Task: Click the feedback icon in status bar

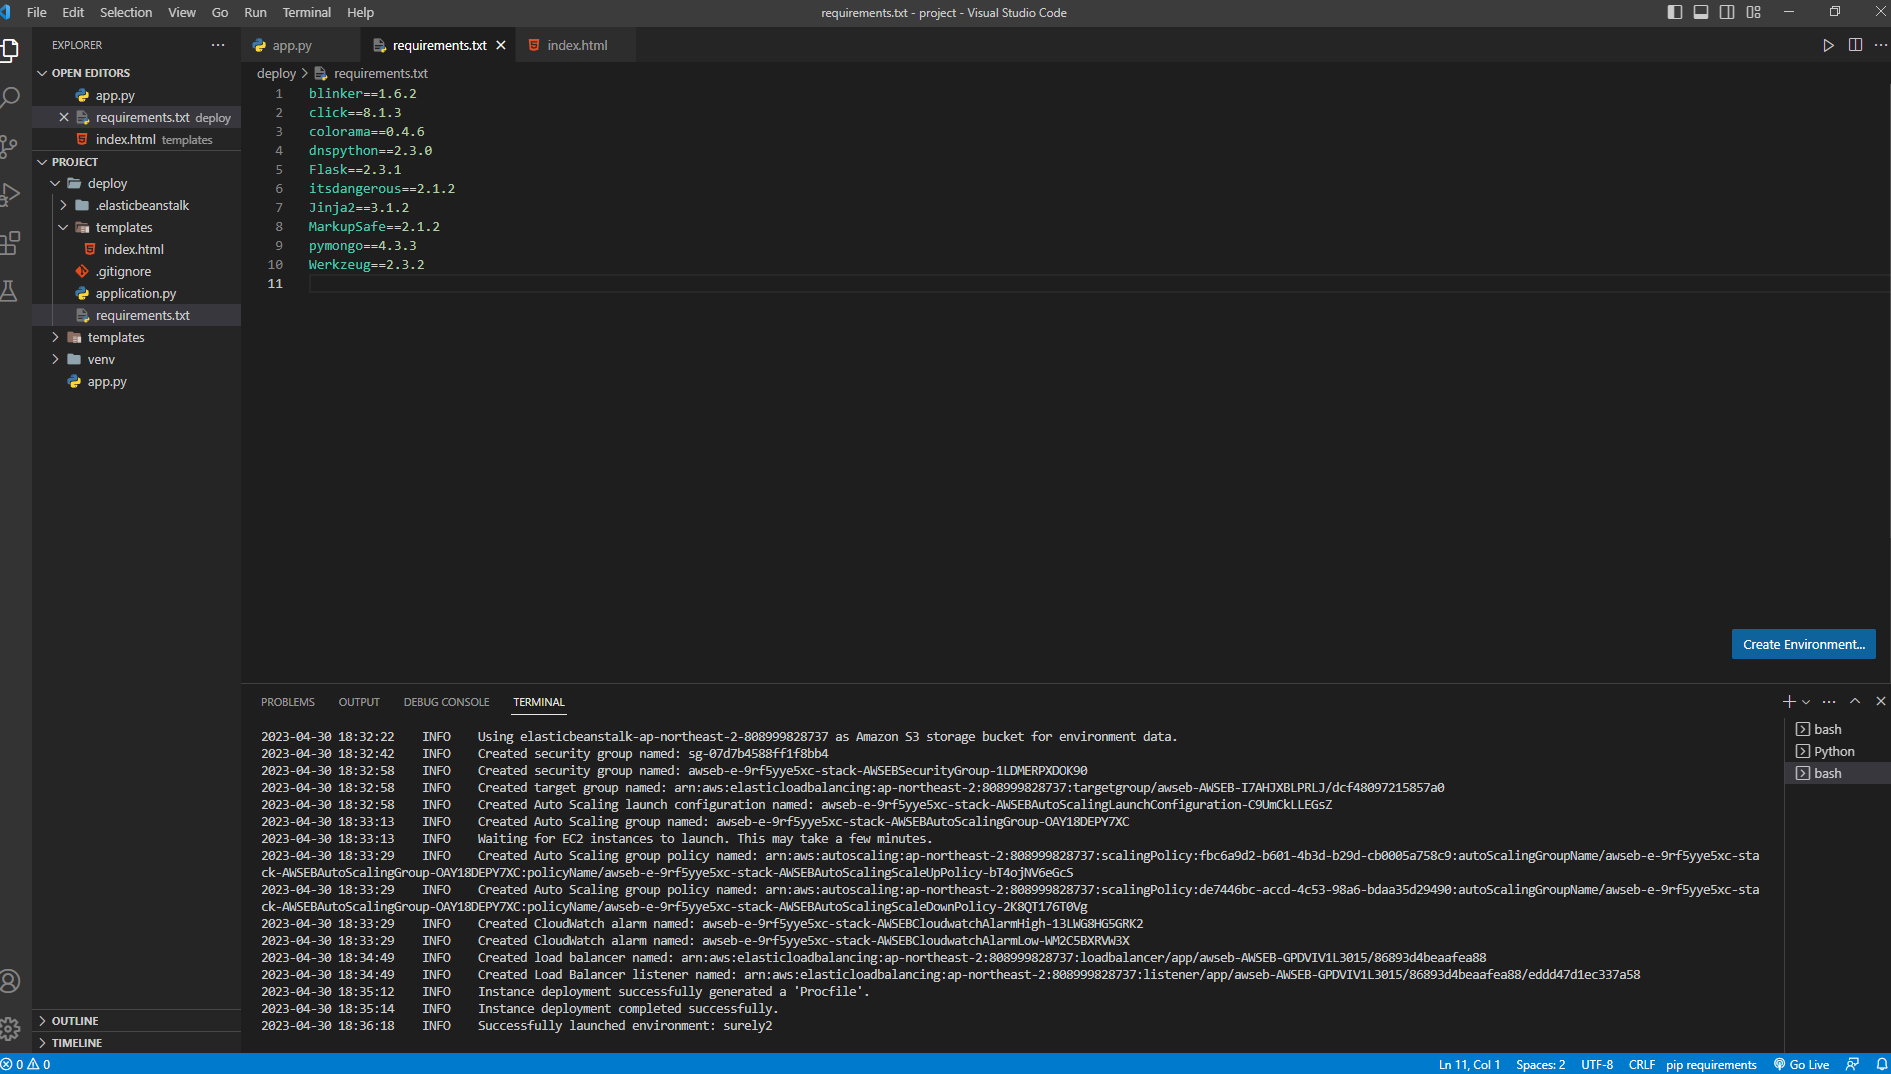Action: [1852, 1064]
